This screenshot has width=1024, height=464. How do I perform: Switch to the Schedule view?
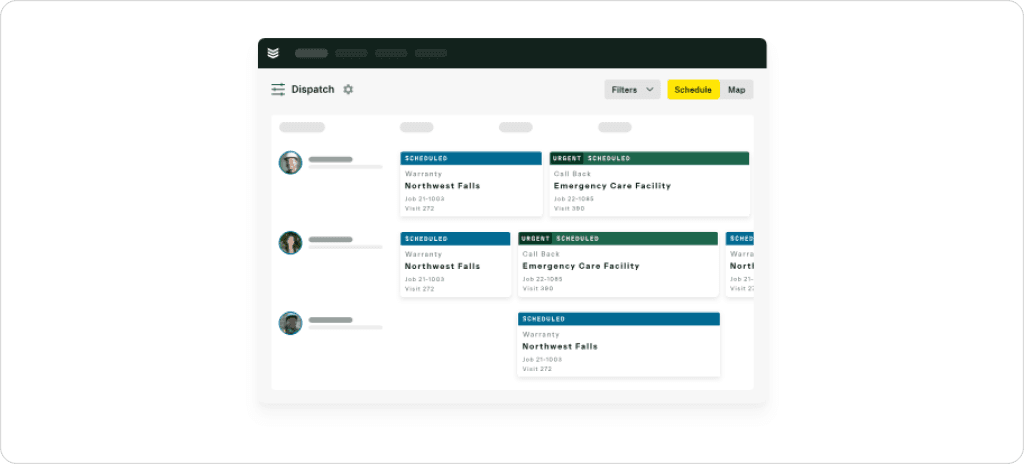click(693, 90)
